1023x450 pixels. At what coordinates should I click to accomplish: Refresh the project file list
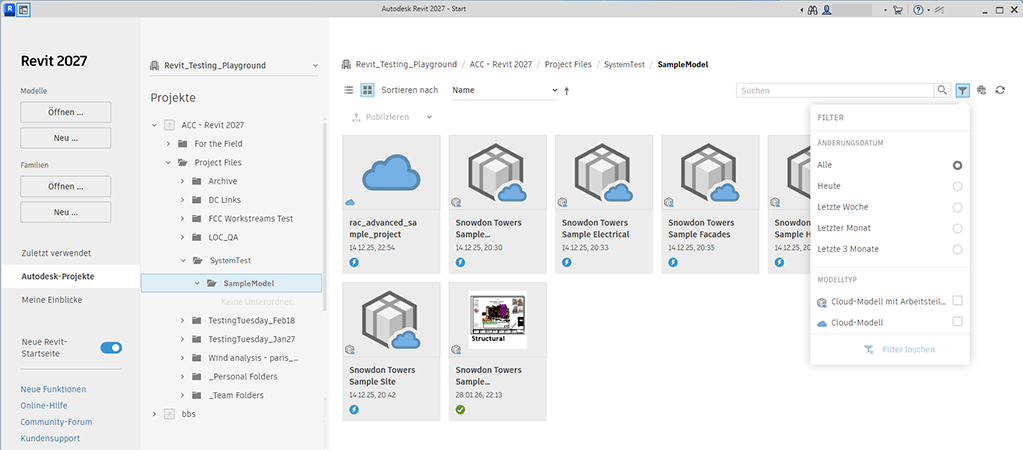(1000, 90)
